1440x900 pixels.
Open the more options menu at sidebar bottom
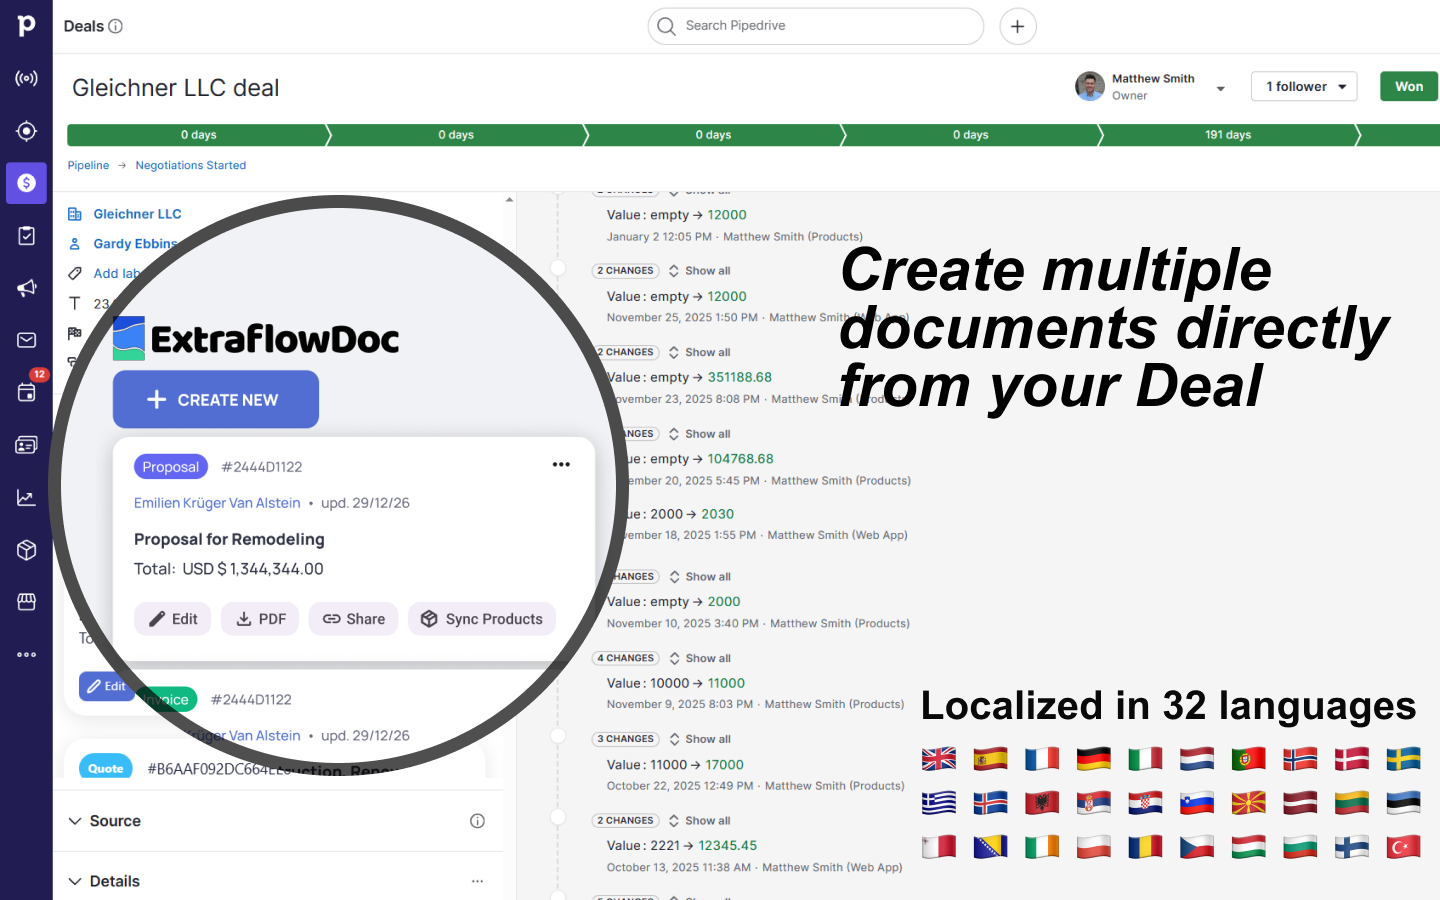click(x=26, y=654)
